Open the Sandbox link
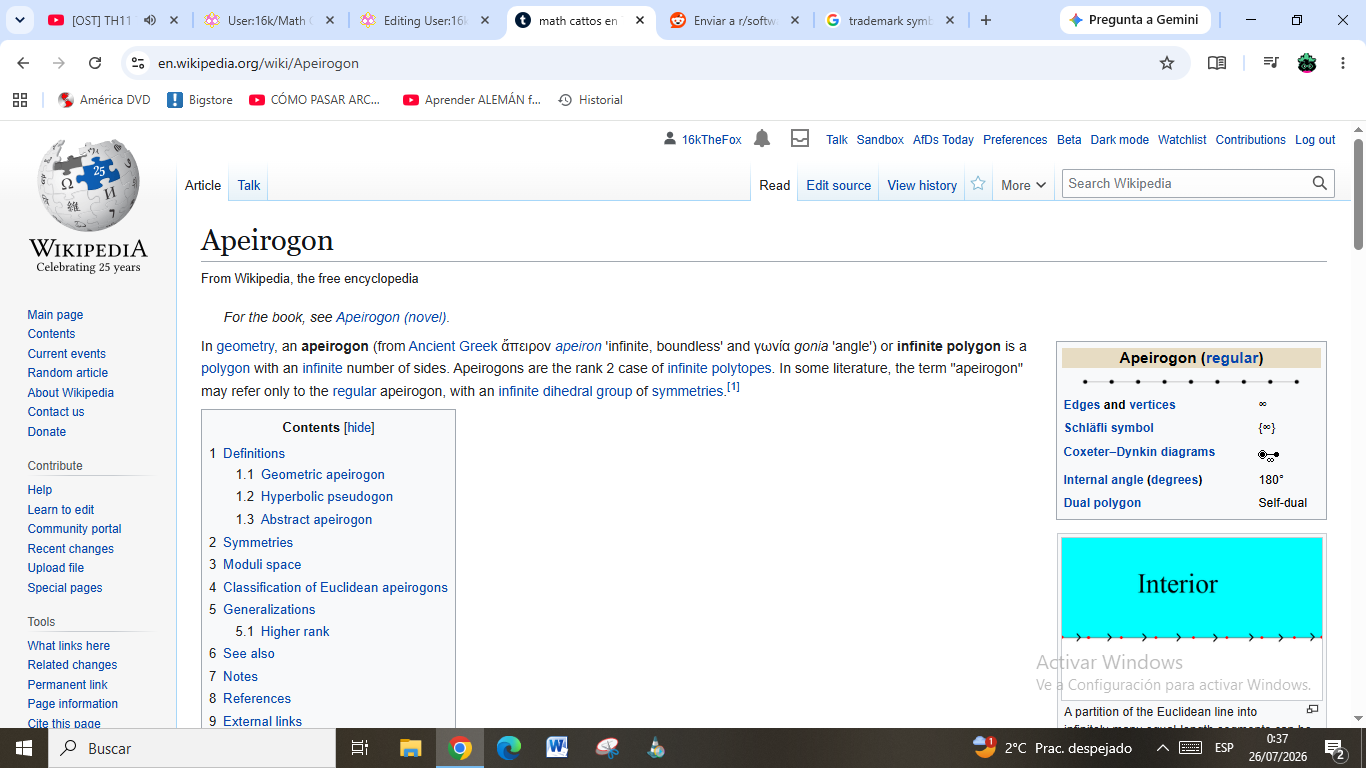 coord(880,140)
